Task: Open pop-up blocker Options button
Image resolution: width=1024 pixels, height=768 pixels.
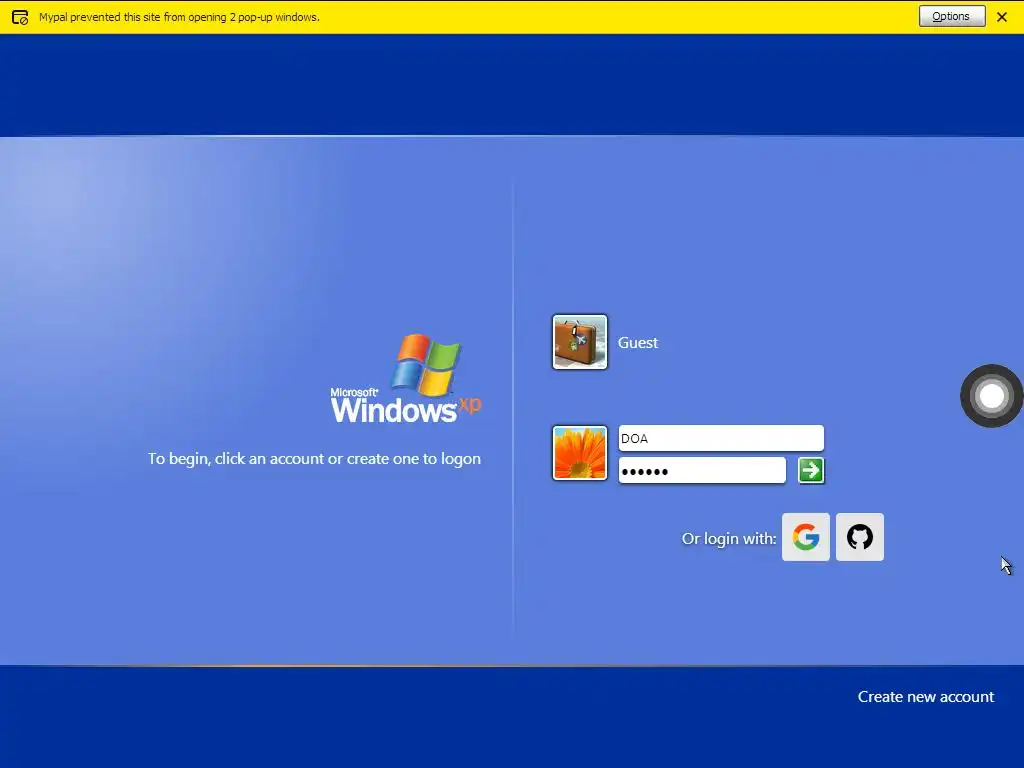Action: pos(952,16)
